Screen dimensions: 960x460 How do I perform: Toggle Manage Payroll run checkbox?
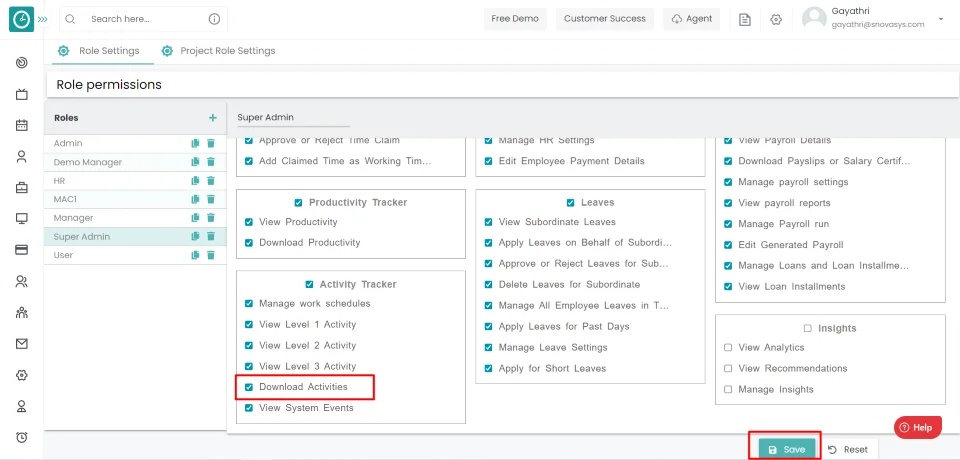728,224
